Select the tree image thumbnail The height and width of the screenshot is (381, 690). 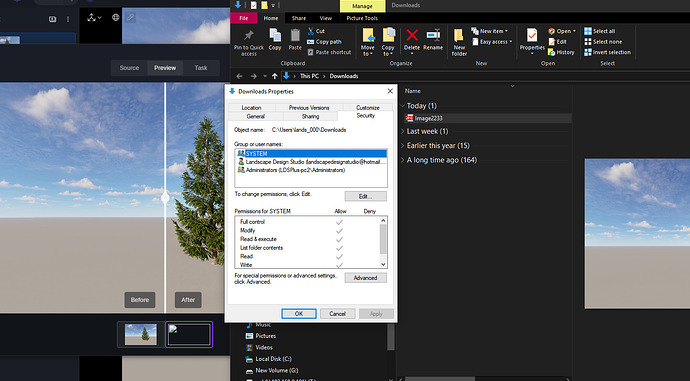(140, 334)
